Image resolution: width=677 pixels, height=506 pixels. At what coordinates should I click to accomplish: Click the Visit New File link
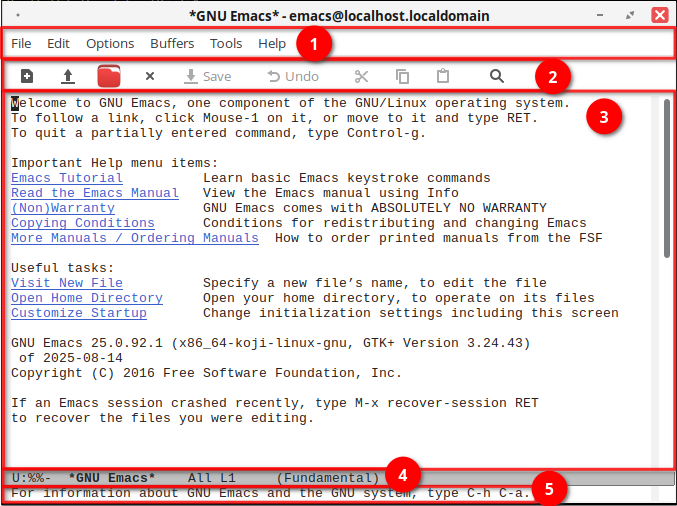[x=66, y=283]
